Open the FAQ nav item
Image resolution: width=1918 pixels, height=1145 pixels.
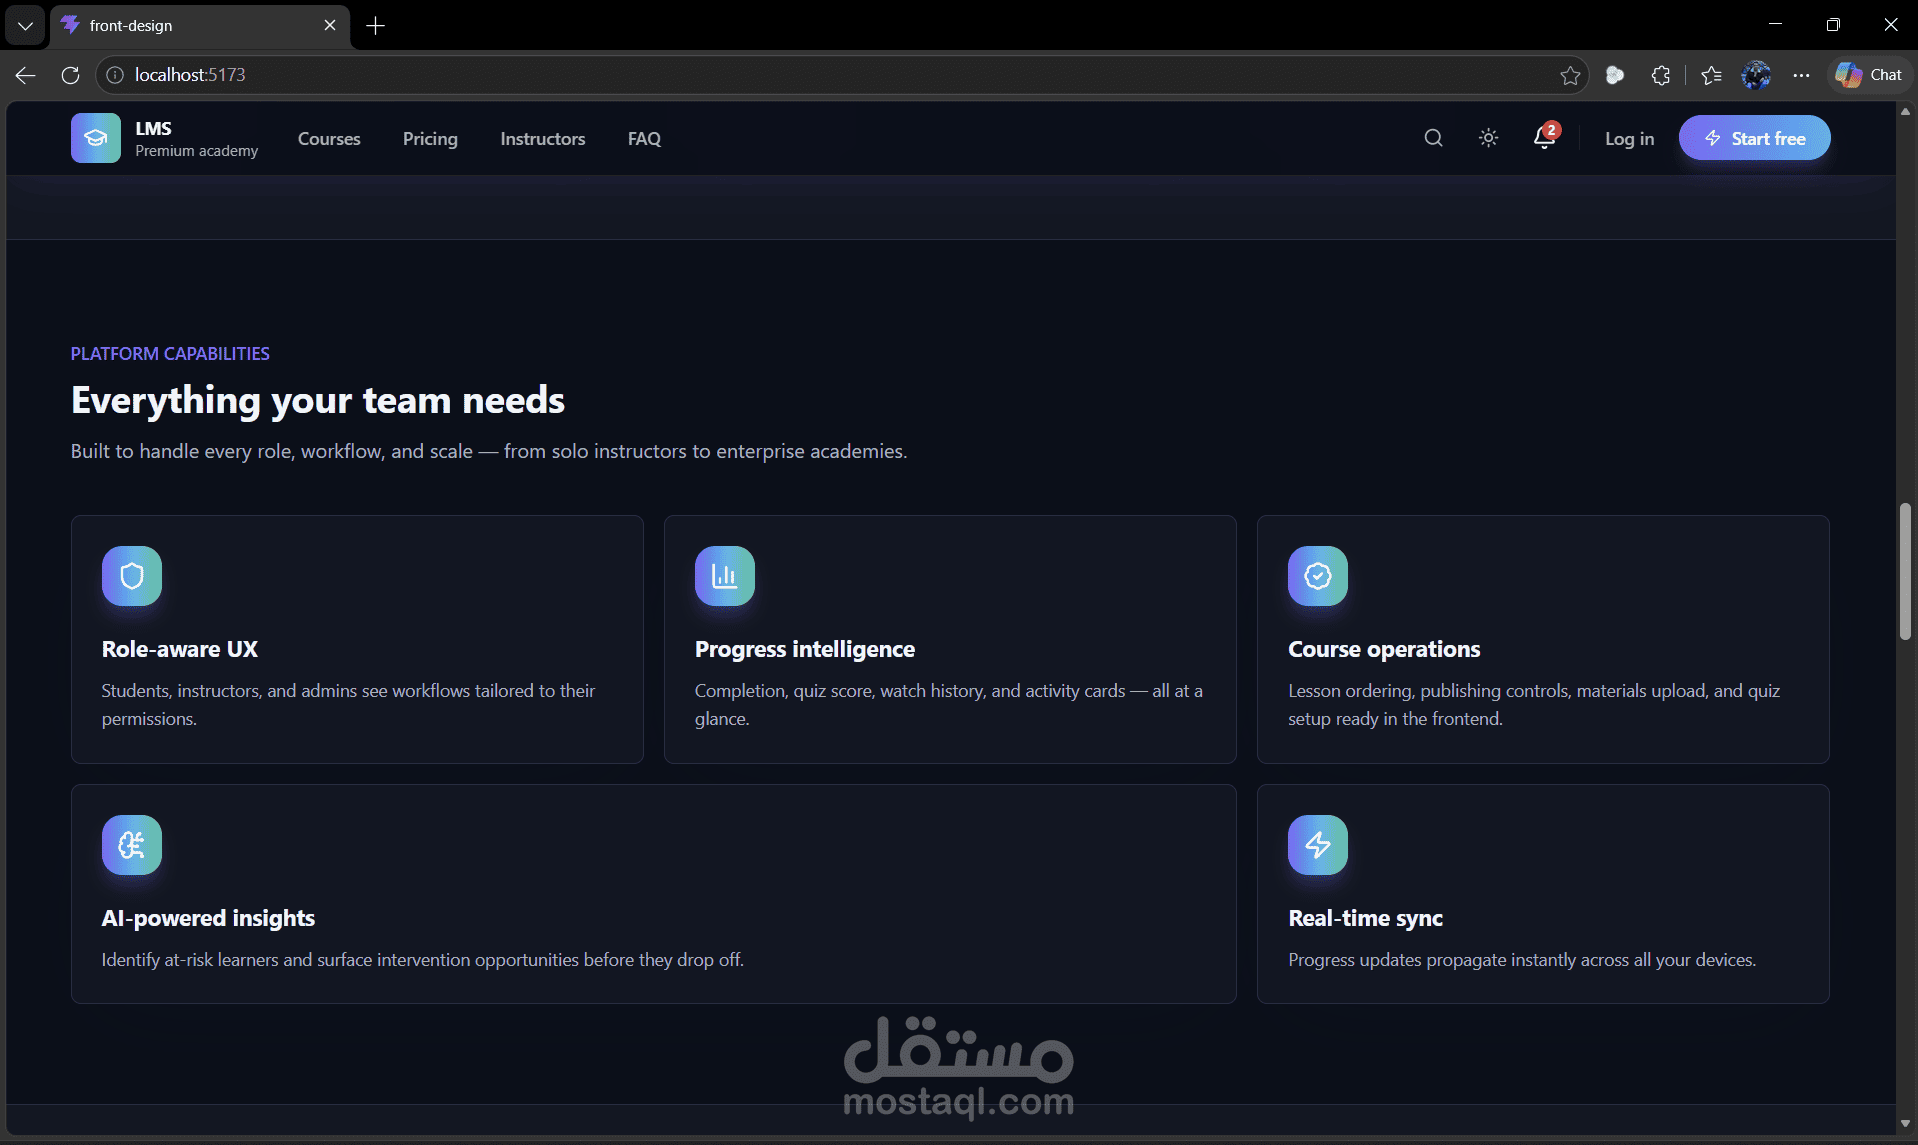click(x=644, y=139)
